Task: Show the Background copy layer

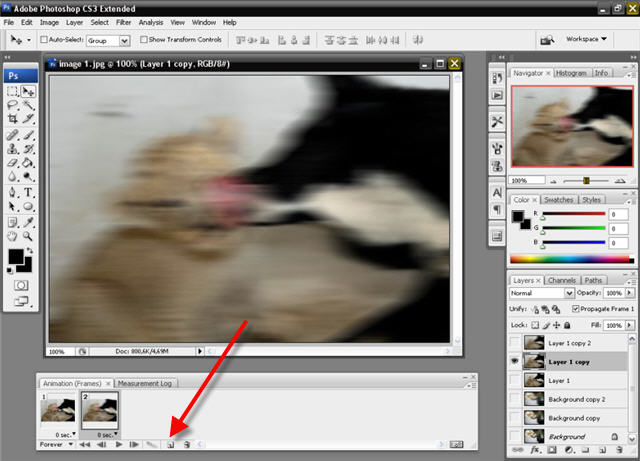Action: [x=515, y=418]
